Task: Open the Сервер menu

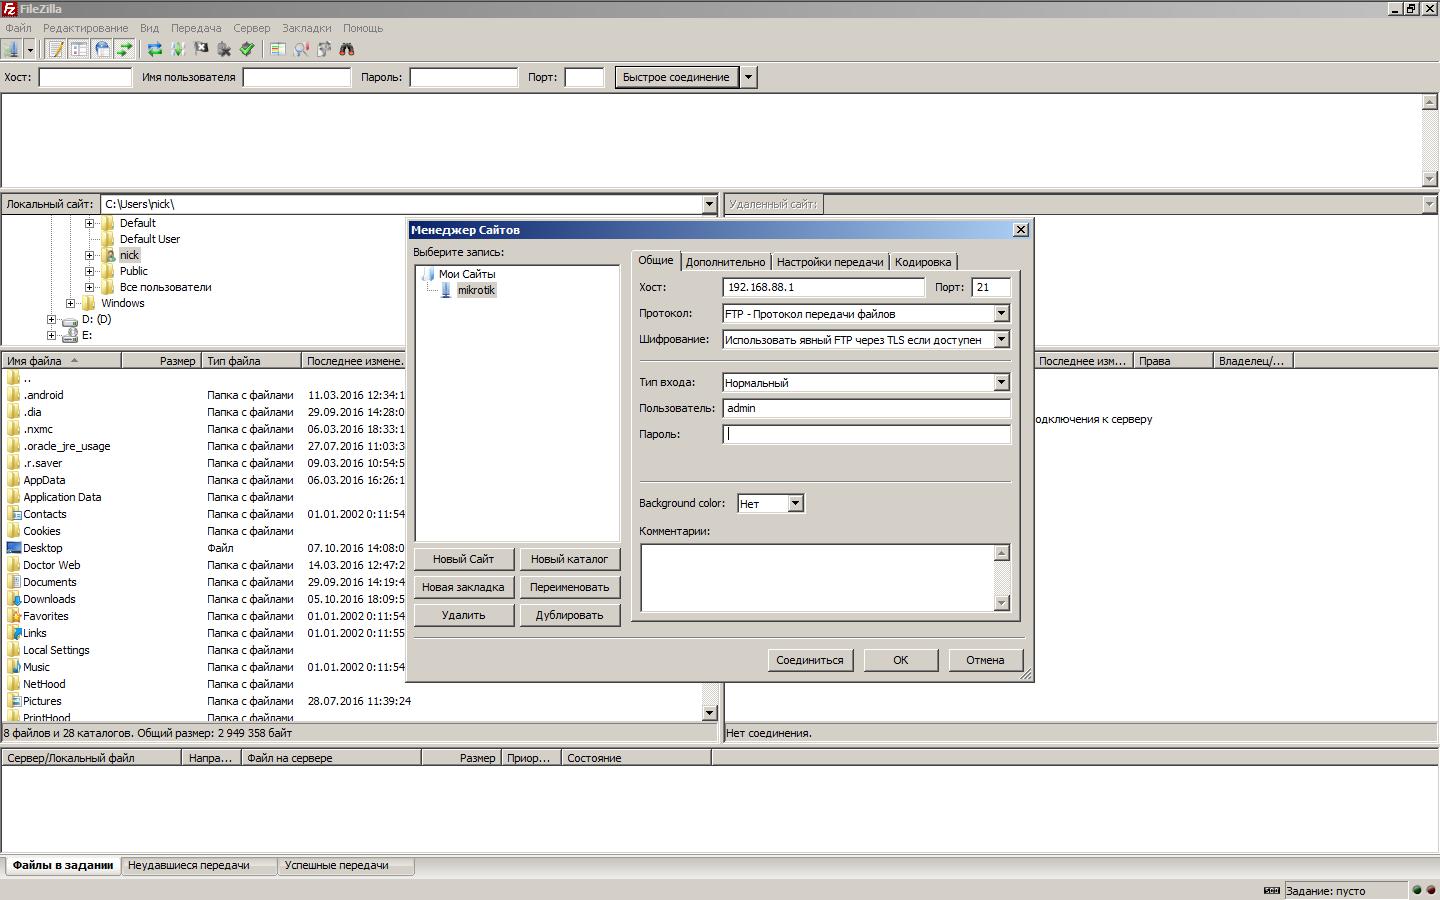Action: [252, 28]
